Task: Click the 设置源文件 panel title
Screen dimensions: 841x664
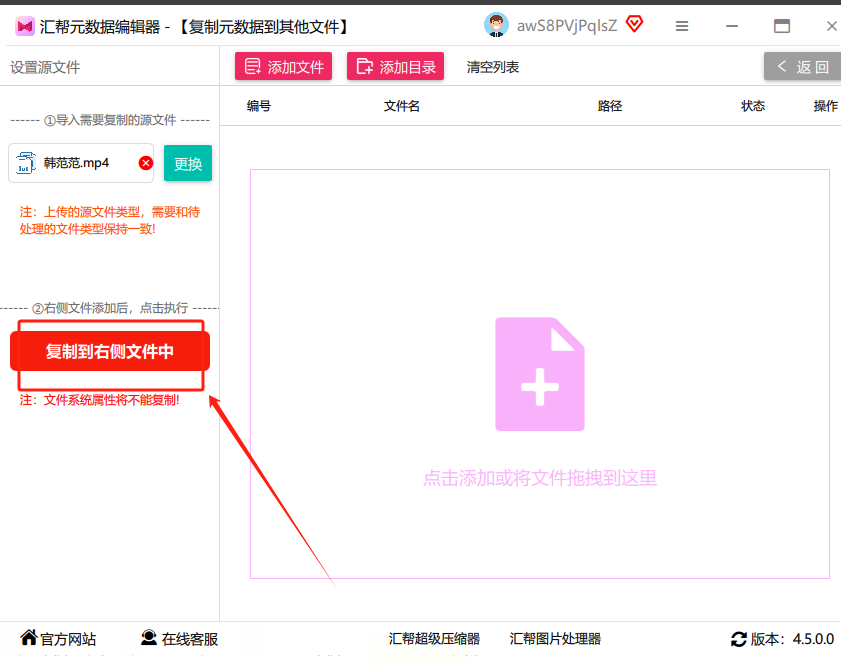Action: [x=45, y=67]
